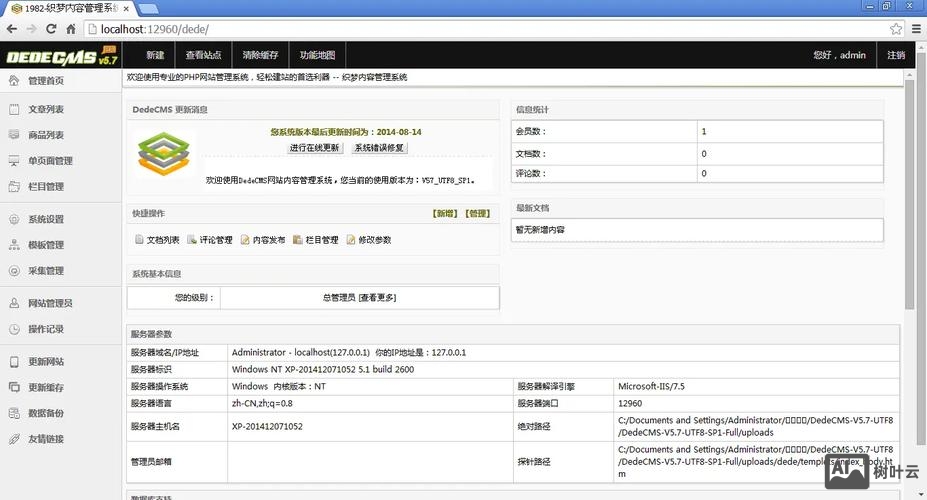The image size is (927, 500).
Task: Click the 内容发布 quick action link
Action: tap(269, 240)
